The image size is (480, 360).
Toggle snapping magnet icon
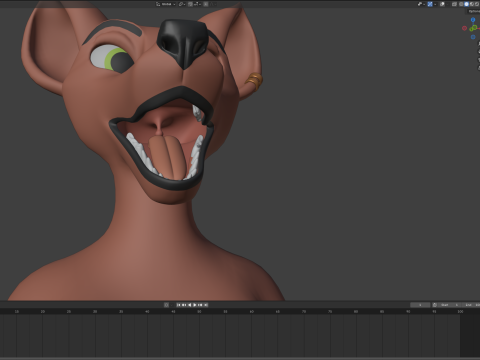(190, 4)
